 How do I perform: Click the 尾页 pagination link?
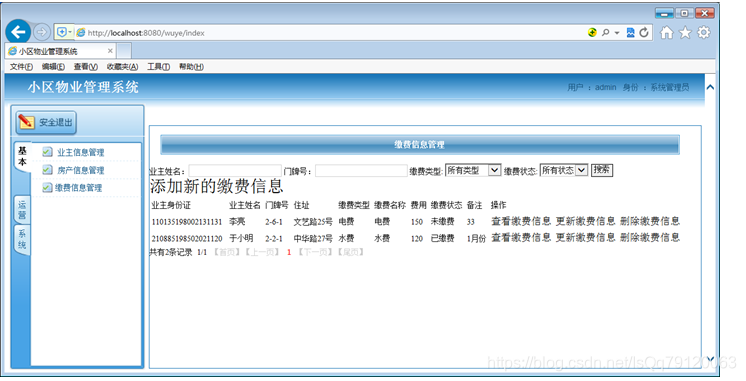[351, 252]
